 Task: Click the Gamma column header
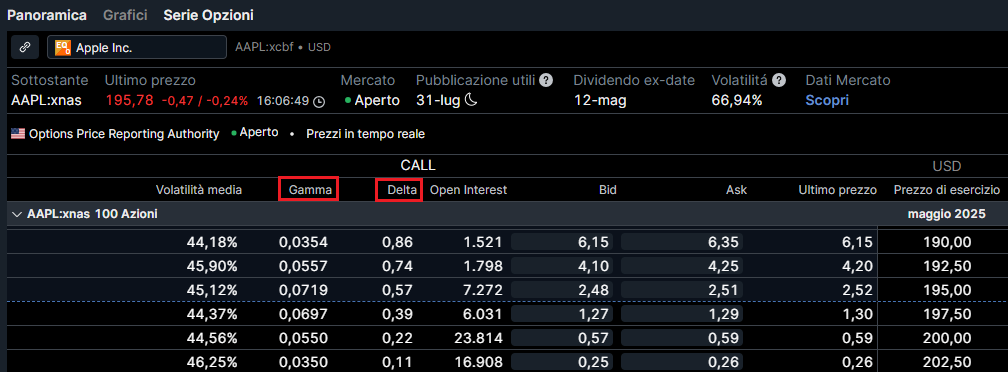click(309, 190)
